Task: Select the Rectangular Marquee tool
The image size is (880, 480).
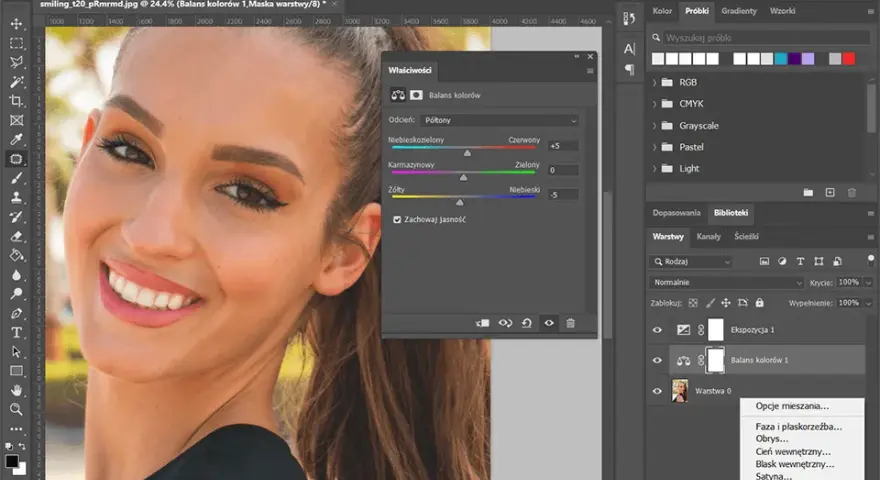Action: (16, 43)
